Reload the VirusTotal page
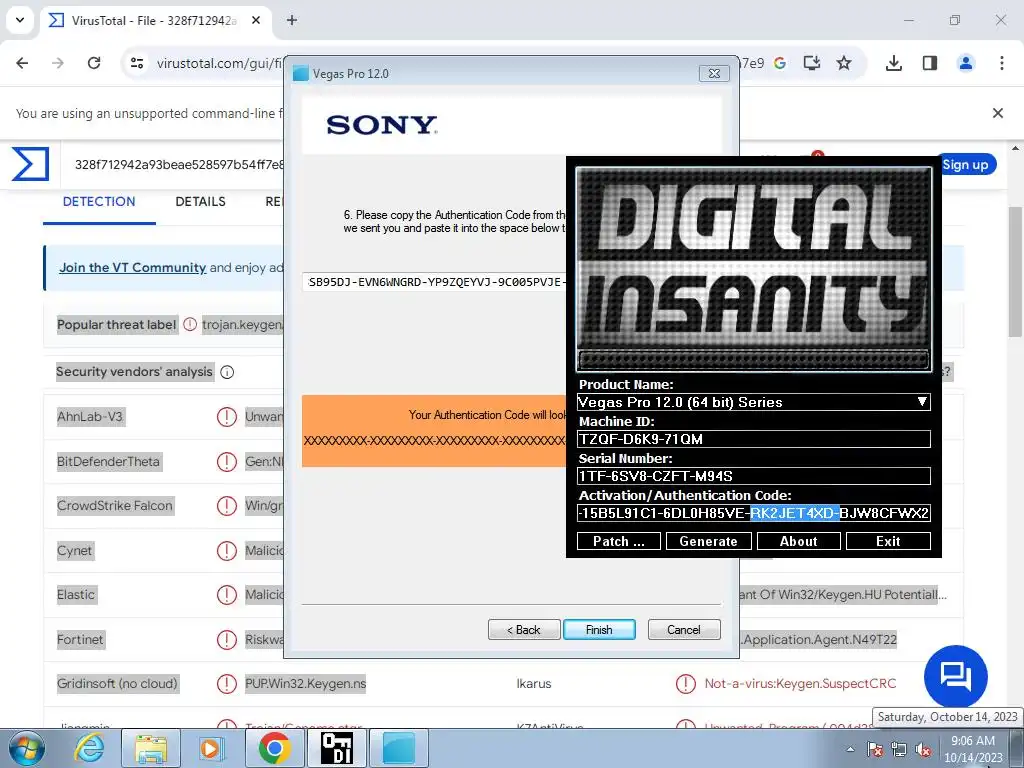Image resolution: width=1024 pixels, height=768 pixels. (x=94, y=63)
